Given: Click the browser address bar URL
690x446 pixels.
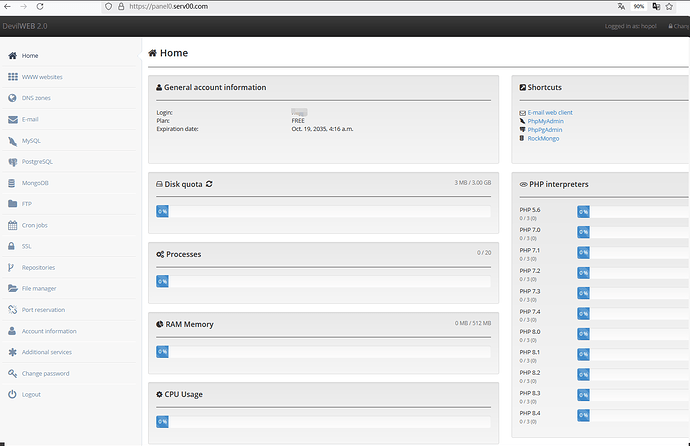Looking at the screenshot, I should (169, 7).
